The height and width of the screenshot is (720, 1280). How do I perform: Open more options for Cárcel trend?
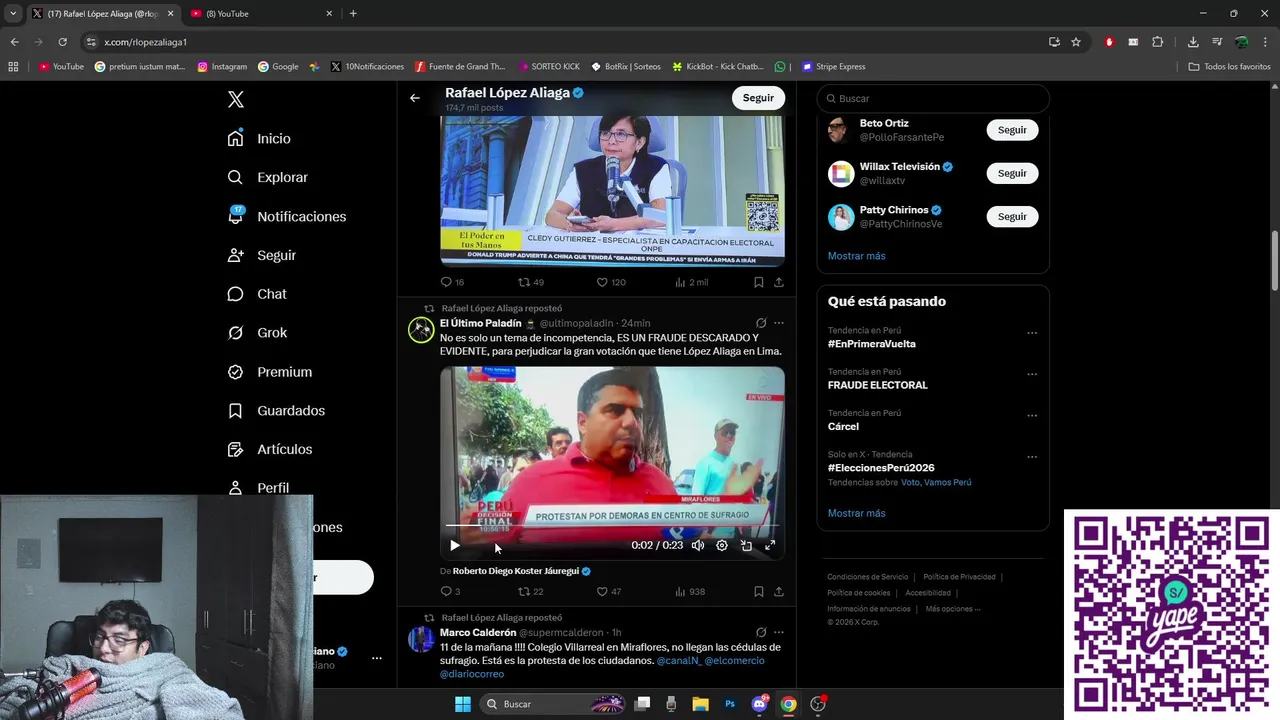pyautogui.click(x=1032, y=415)
